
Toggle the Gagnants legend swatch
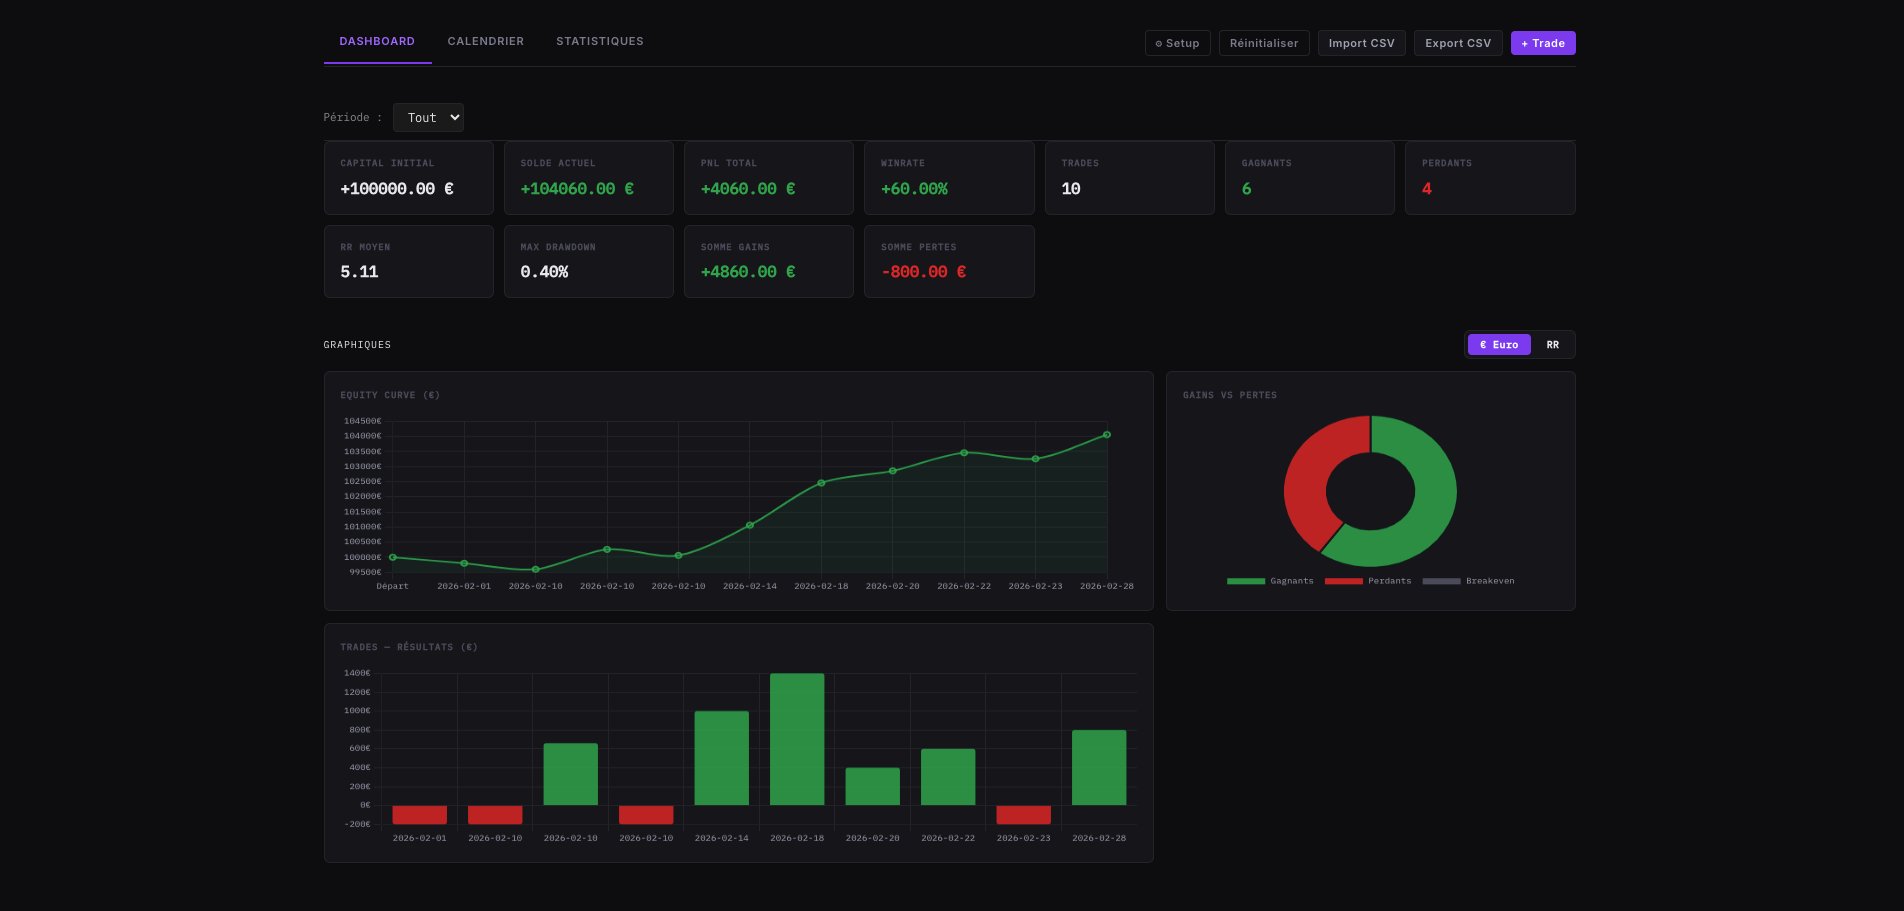pos(1246,581)
